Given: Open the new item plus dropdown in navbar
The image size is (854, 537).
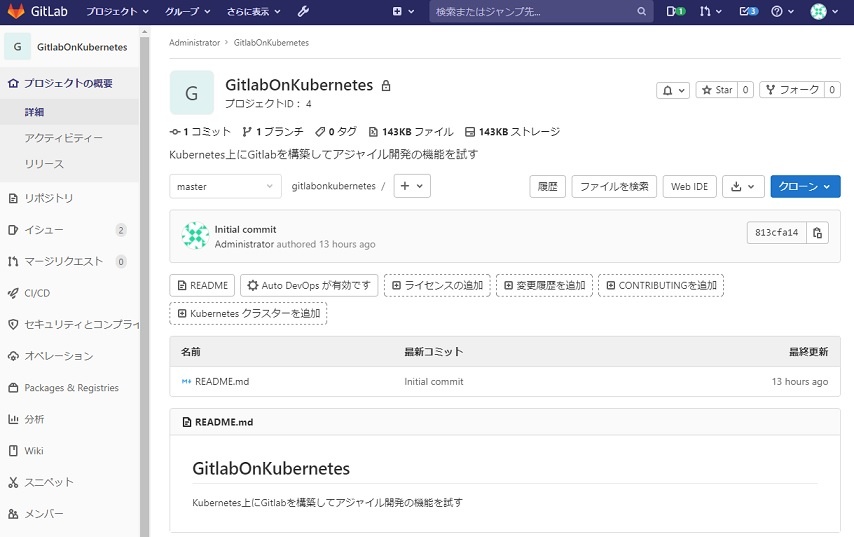Looking at the screenshot, I should pos(403,11).
